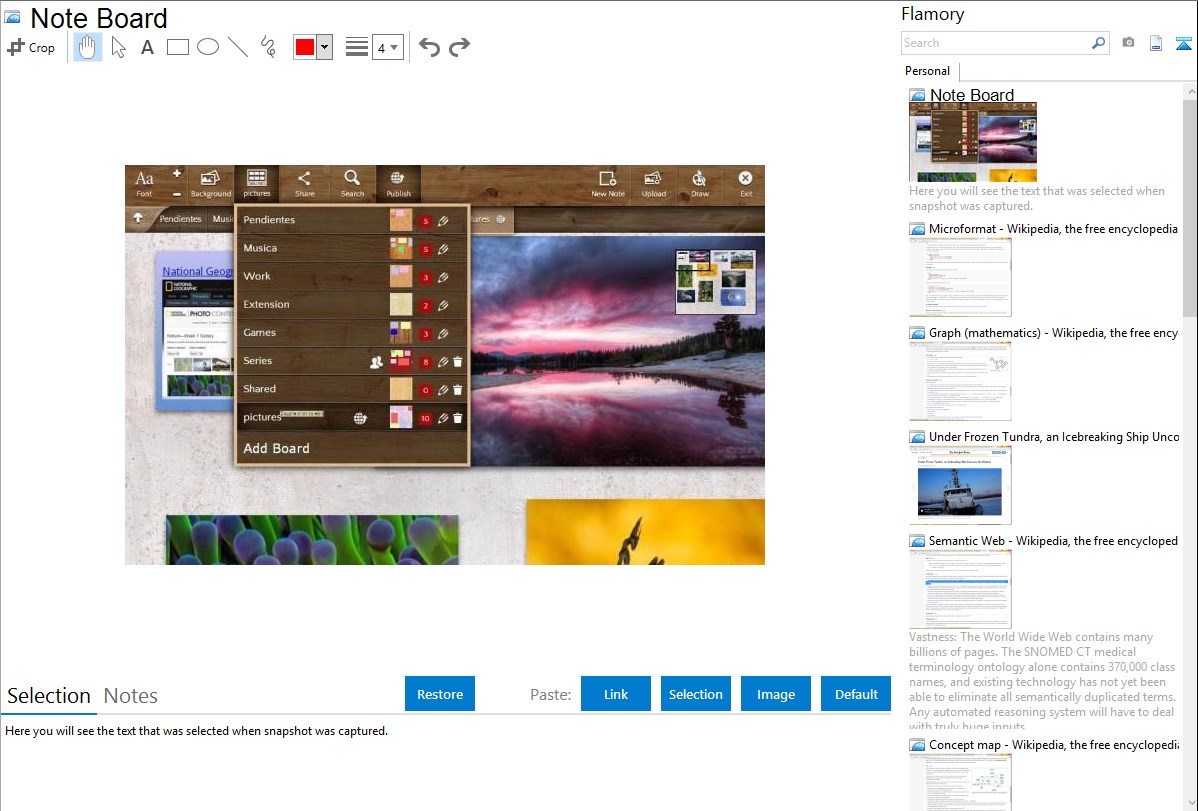Click the trash icon for pictures board
The height and width of the screenshot is (811, 1198).
point(458,418)
